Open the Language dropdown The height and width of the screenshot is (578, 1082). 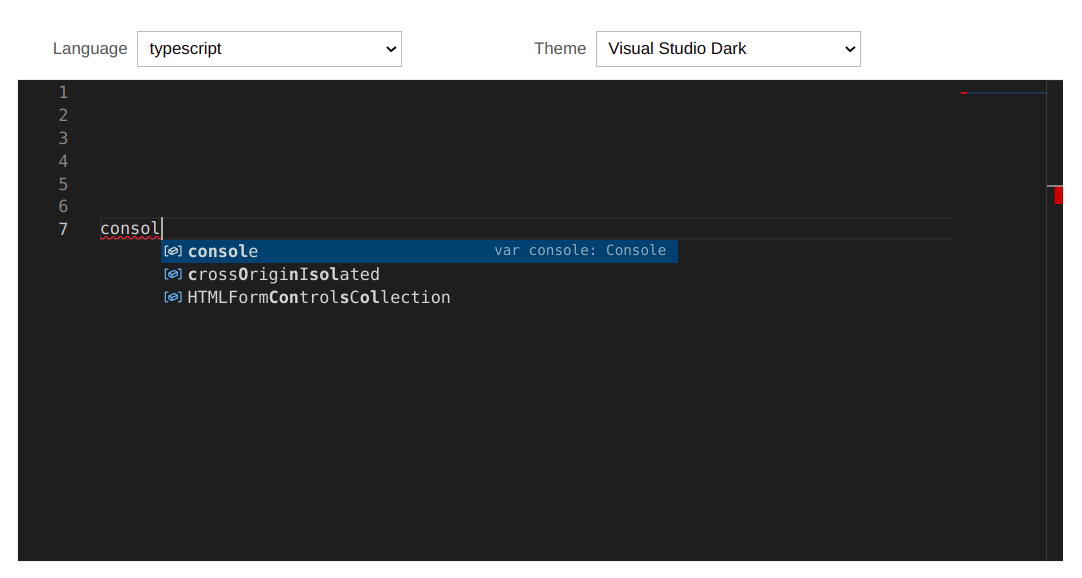click(268, 48)
